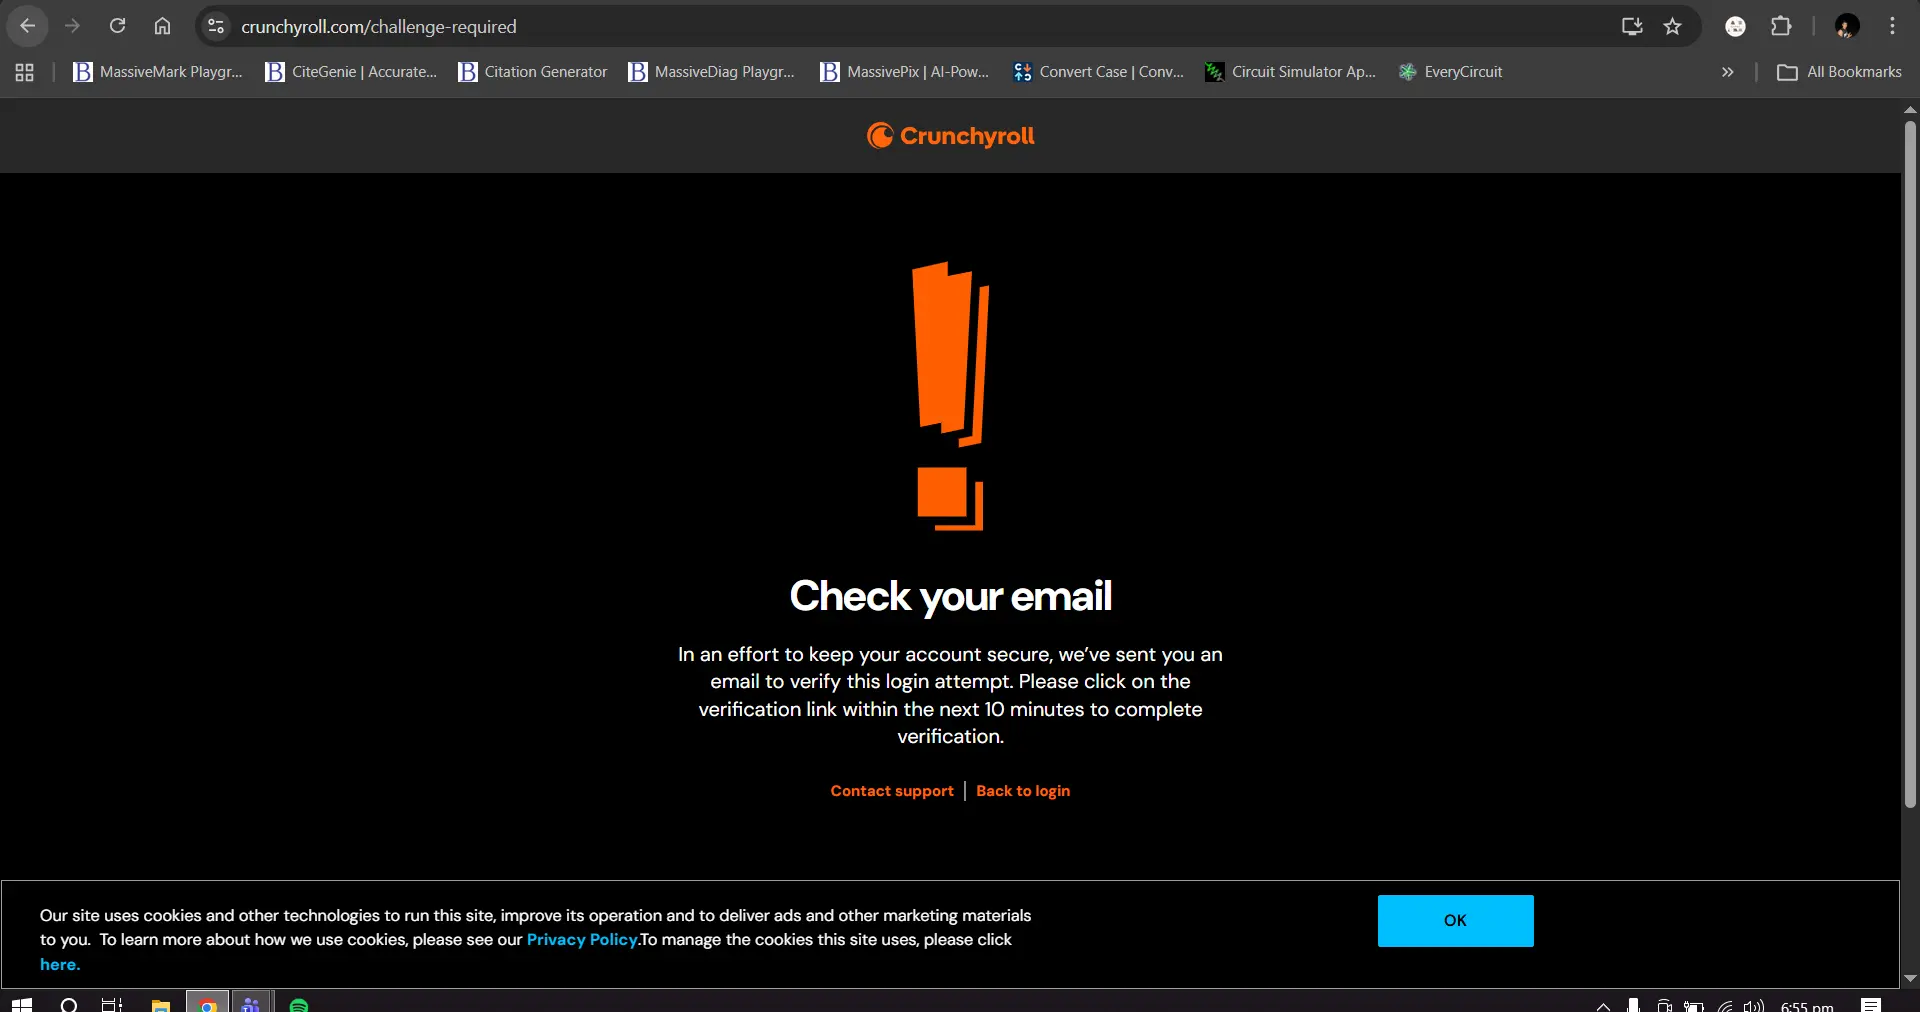Open MassiveMark Playground bookmark
This screenshot has height=1012, width=1920.
point(158,72)
